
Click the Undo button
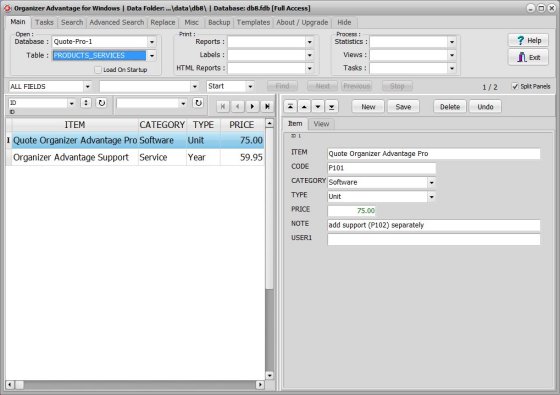485,106
